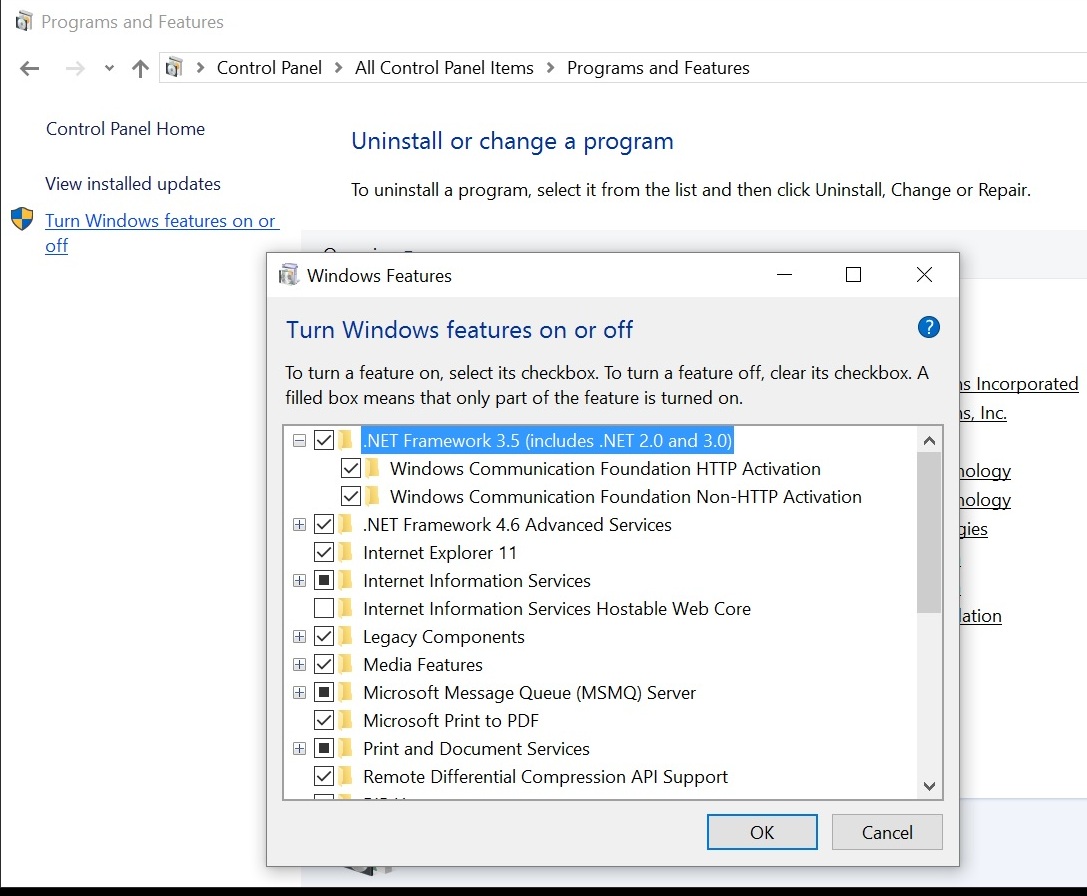Uncheck Windows Communication Foundation Non-HTTP Activation
1087x896 pixels.
pos(351,497)
